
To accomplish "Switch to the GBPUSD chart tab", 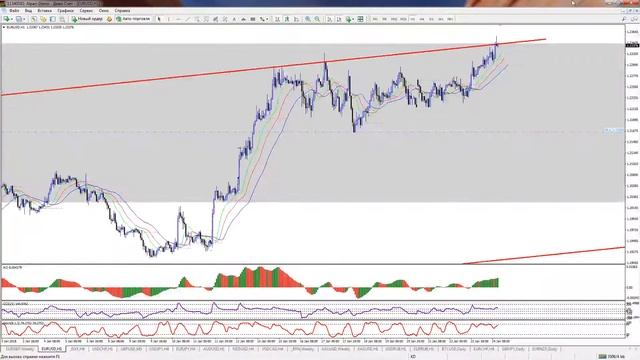I will 131,349.
